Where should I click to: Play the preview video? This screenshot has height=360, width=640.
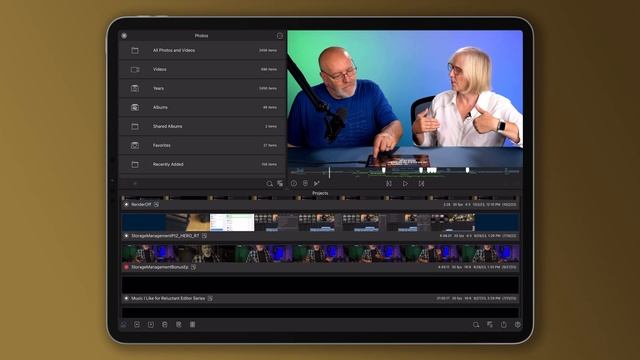405,184
